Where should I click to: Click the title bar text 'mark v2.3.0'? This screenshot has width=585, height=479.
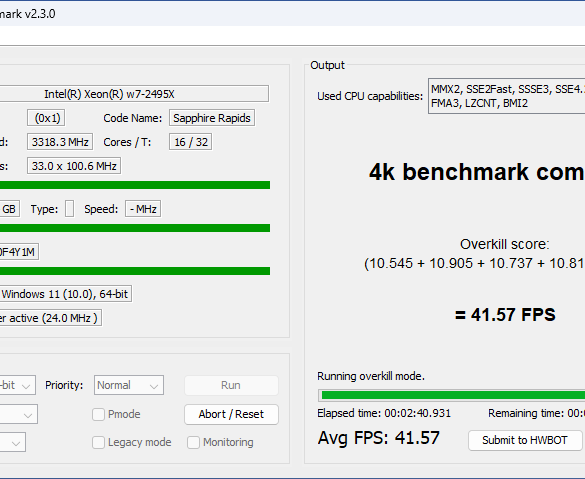click(x=28, y=14)
